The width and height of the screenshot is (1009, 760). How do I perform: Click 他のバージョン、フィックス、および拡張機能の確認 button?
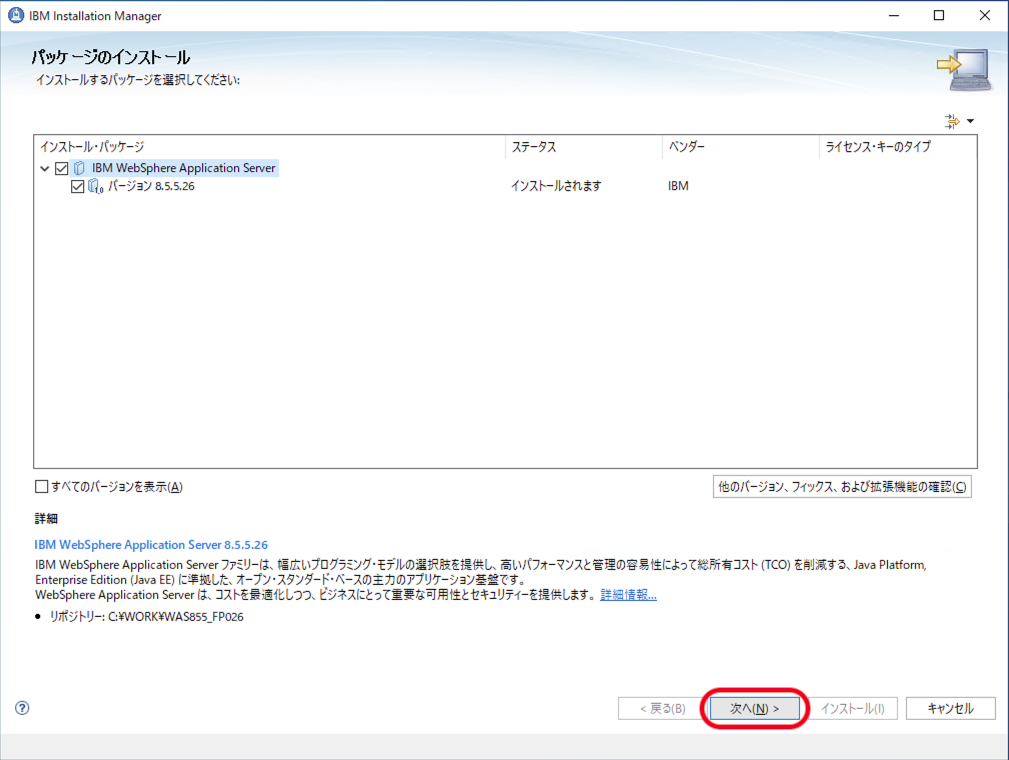[842, 487]
